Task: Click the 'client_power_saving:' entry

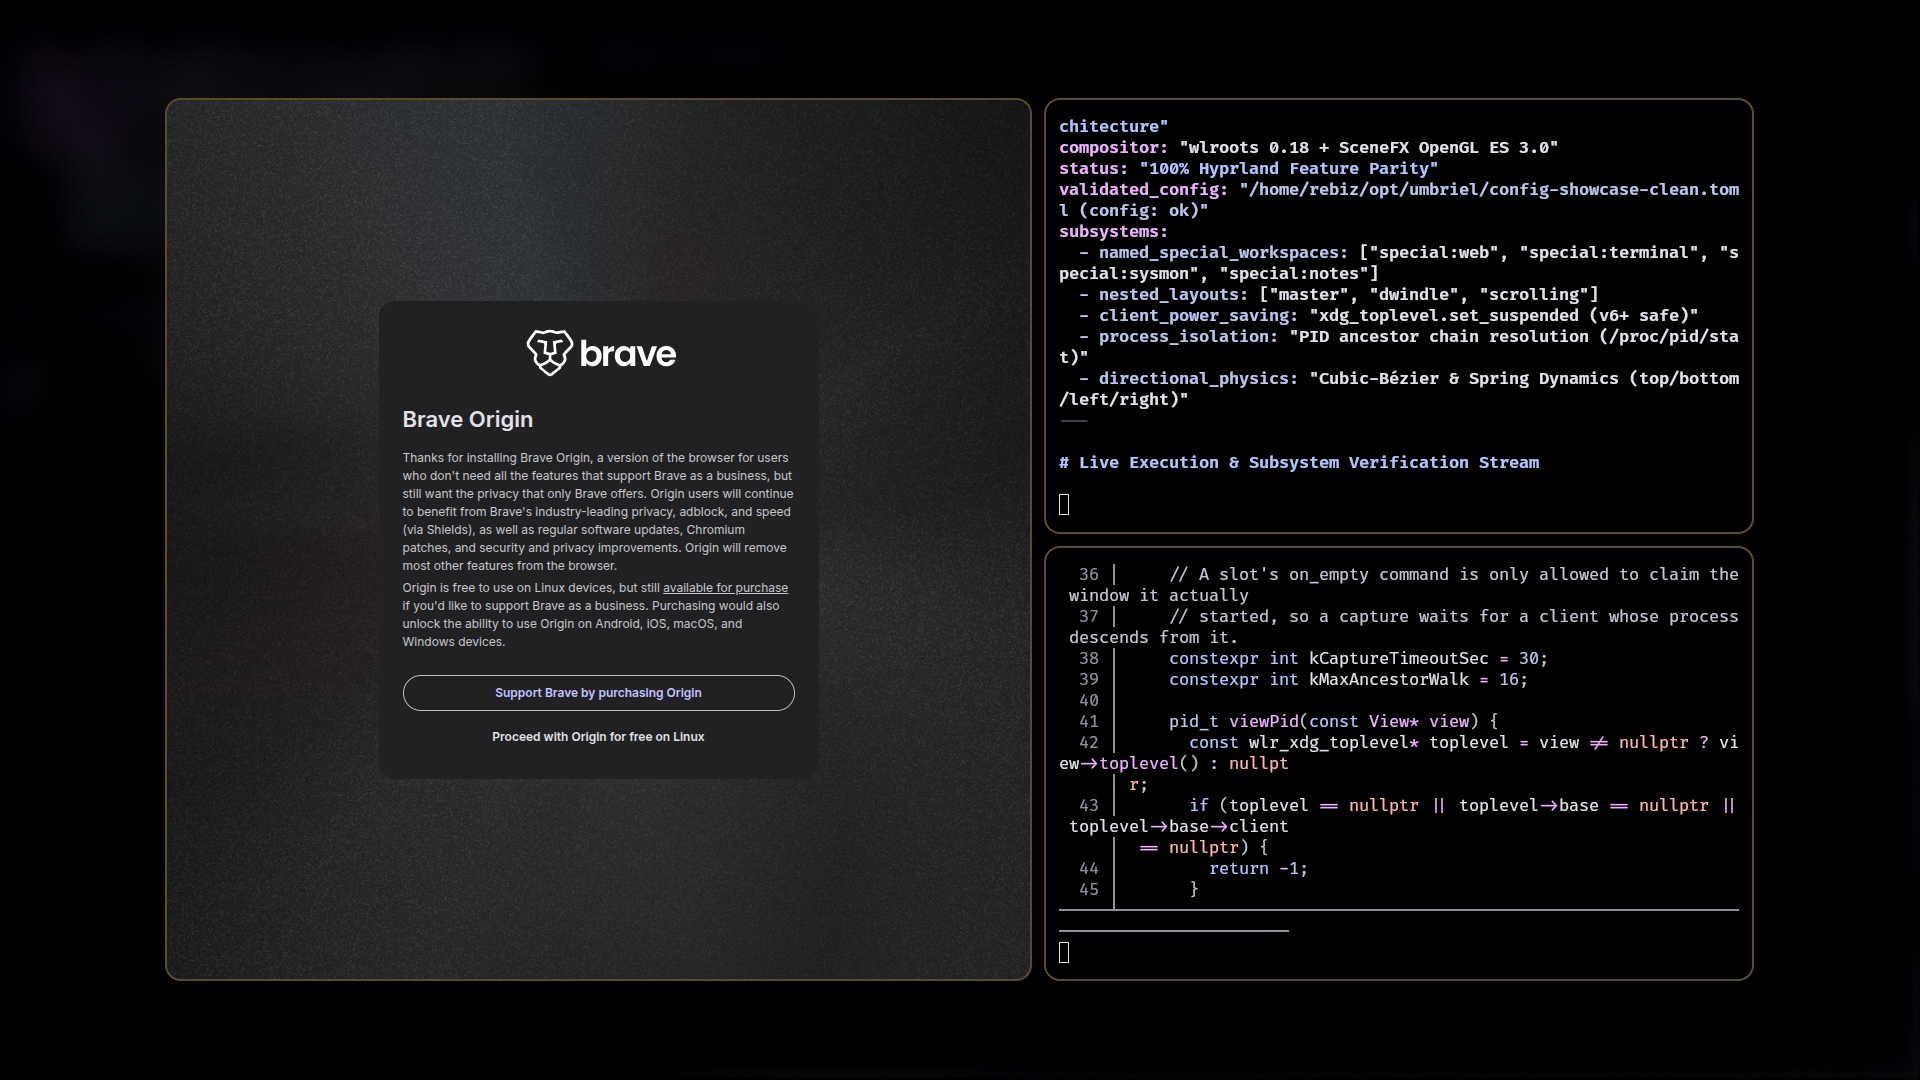Action: [1389, 316]
